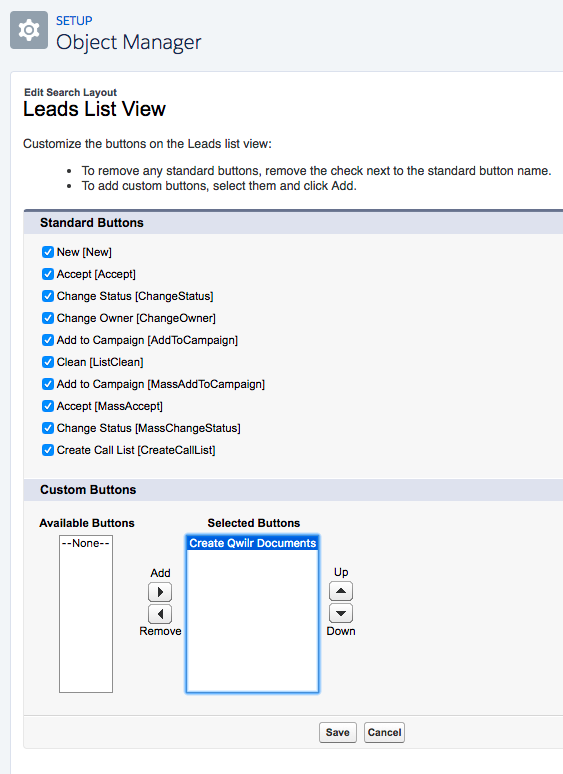Image resolution: width=563 pixels, height=774 pixels.
Task: Click the Setup gear icon
Action: (x=29, y=30)
